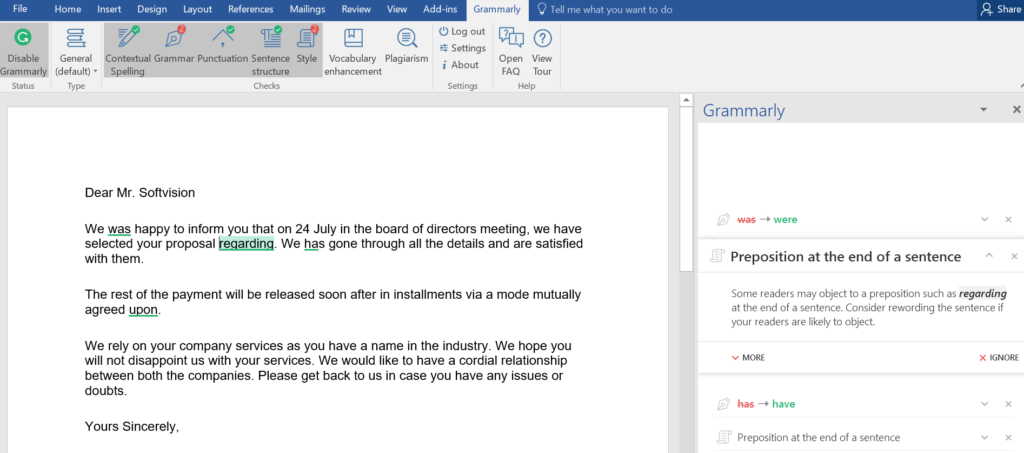Start the View Tour guide
Screen dimensions: 1024x453
542,51
